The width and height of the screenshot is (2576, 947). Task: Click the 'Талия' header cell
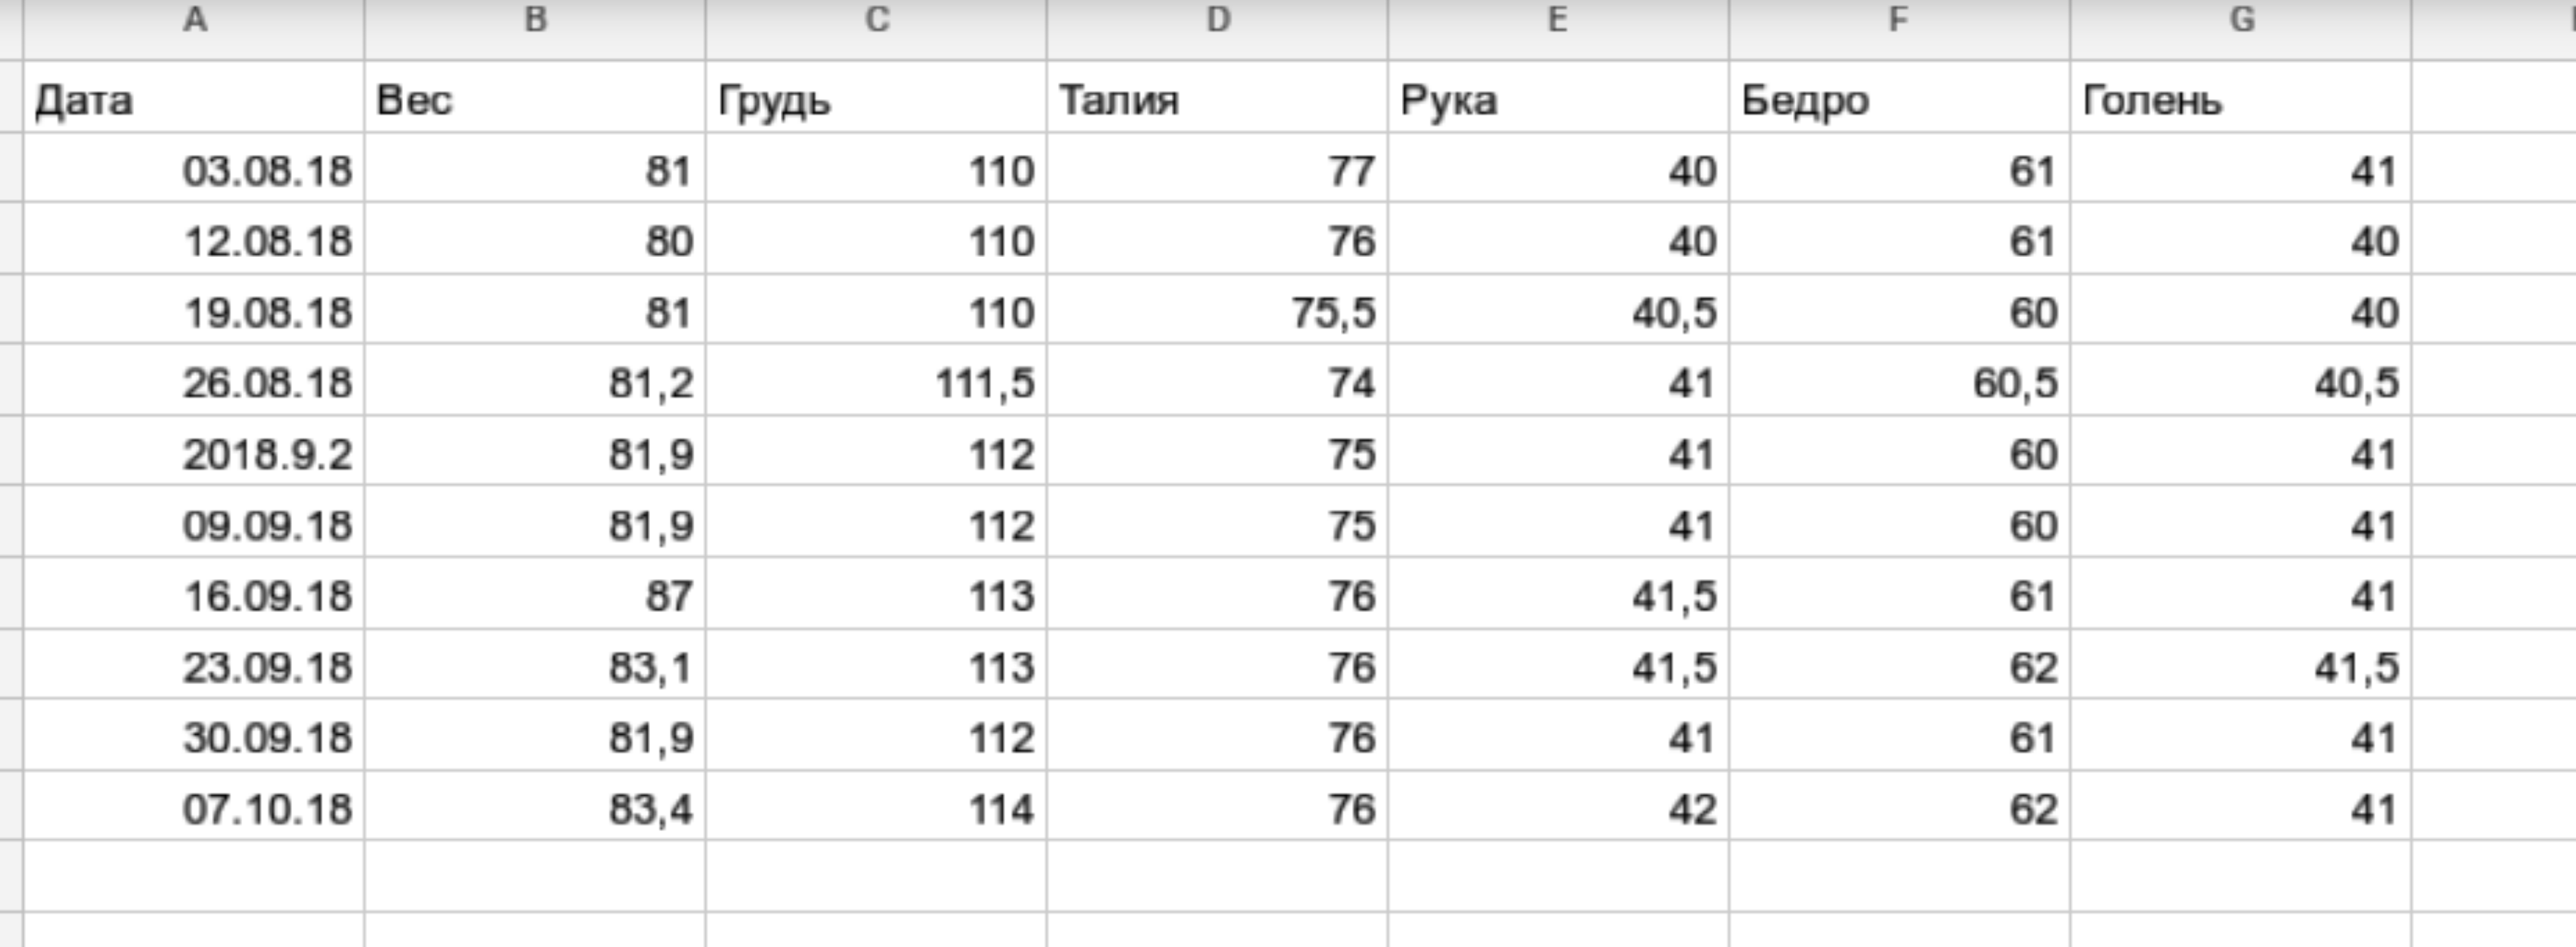1217,100
